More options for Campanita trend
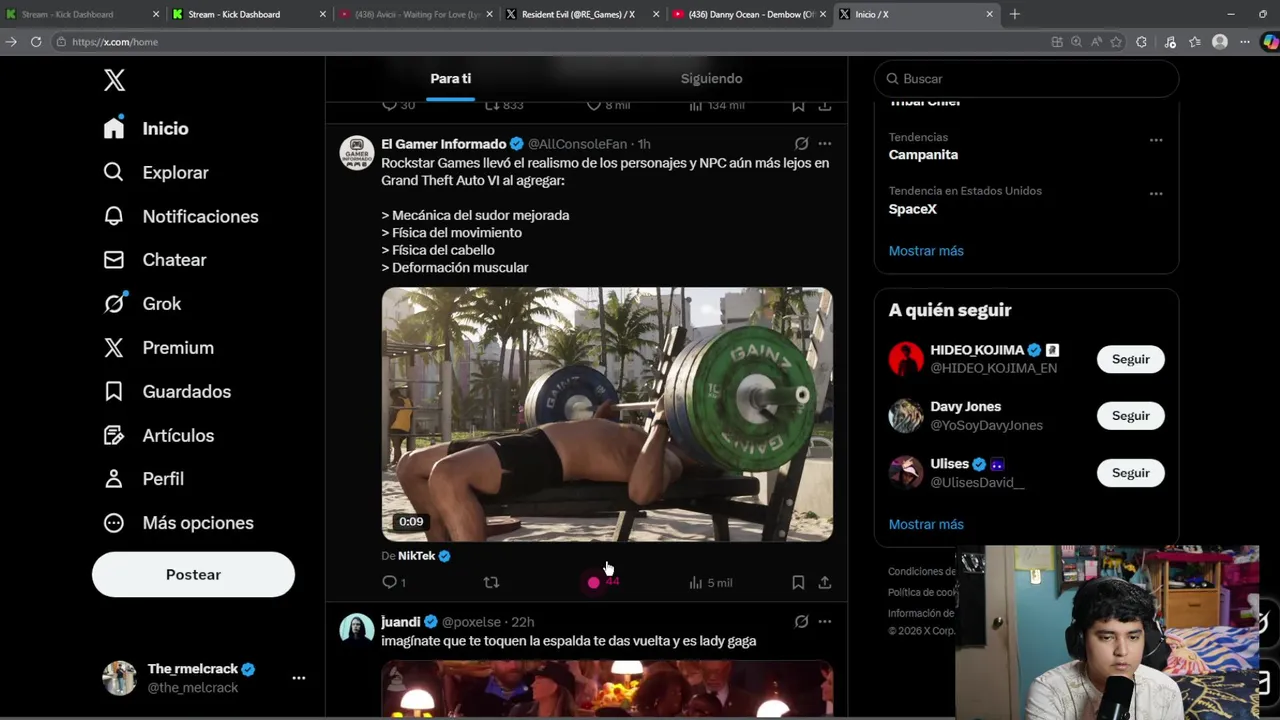Image resolution: width=1280 pixels, height=720 pixels. [x=1156, y=140]
